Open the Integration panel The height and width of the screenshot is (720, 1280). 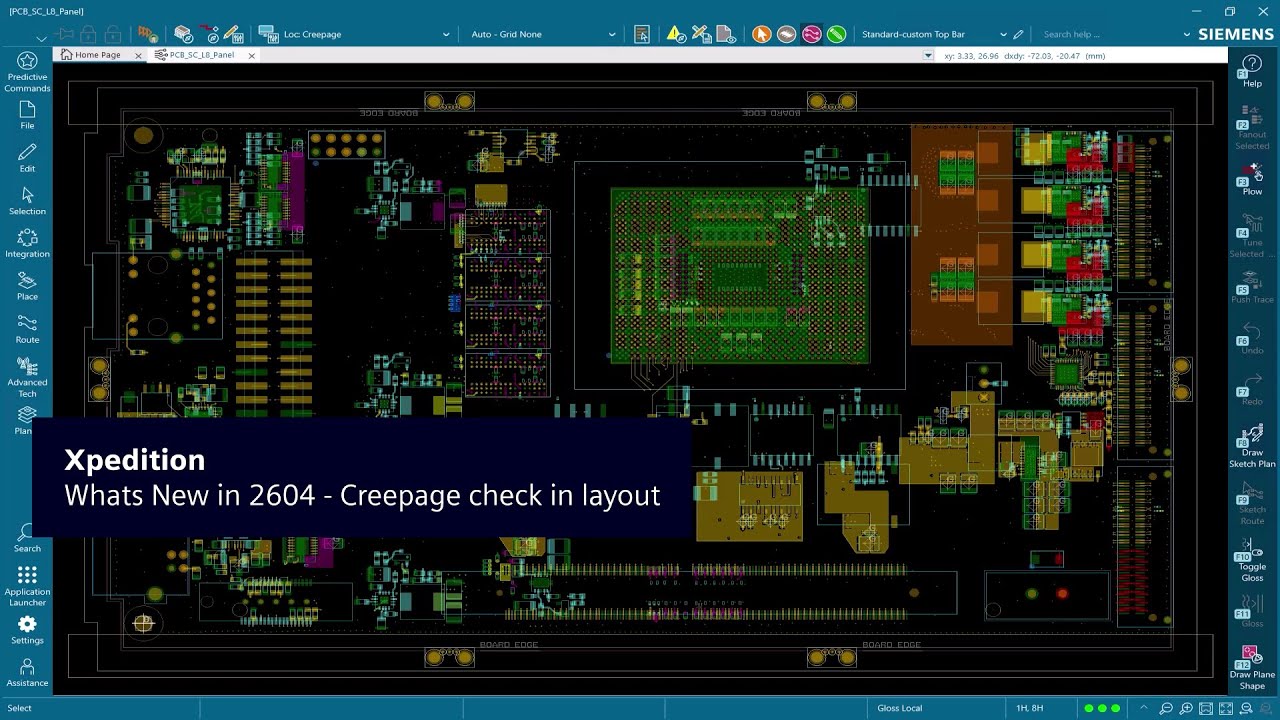click(27, 243)
